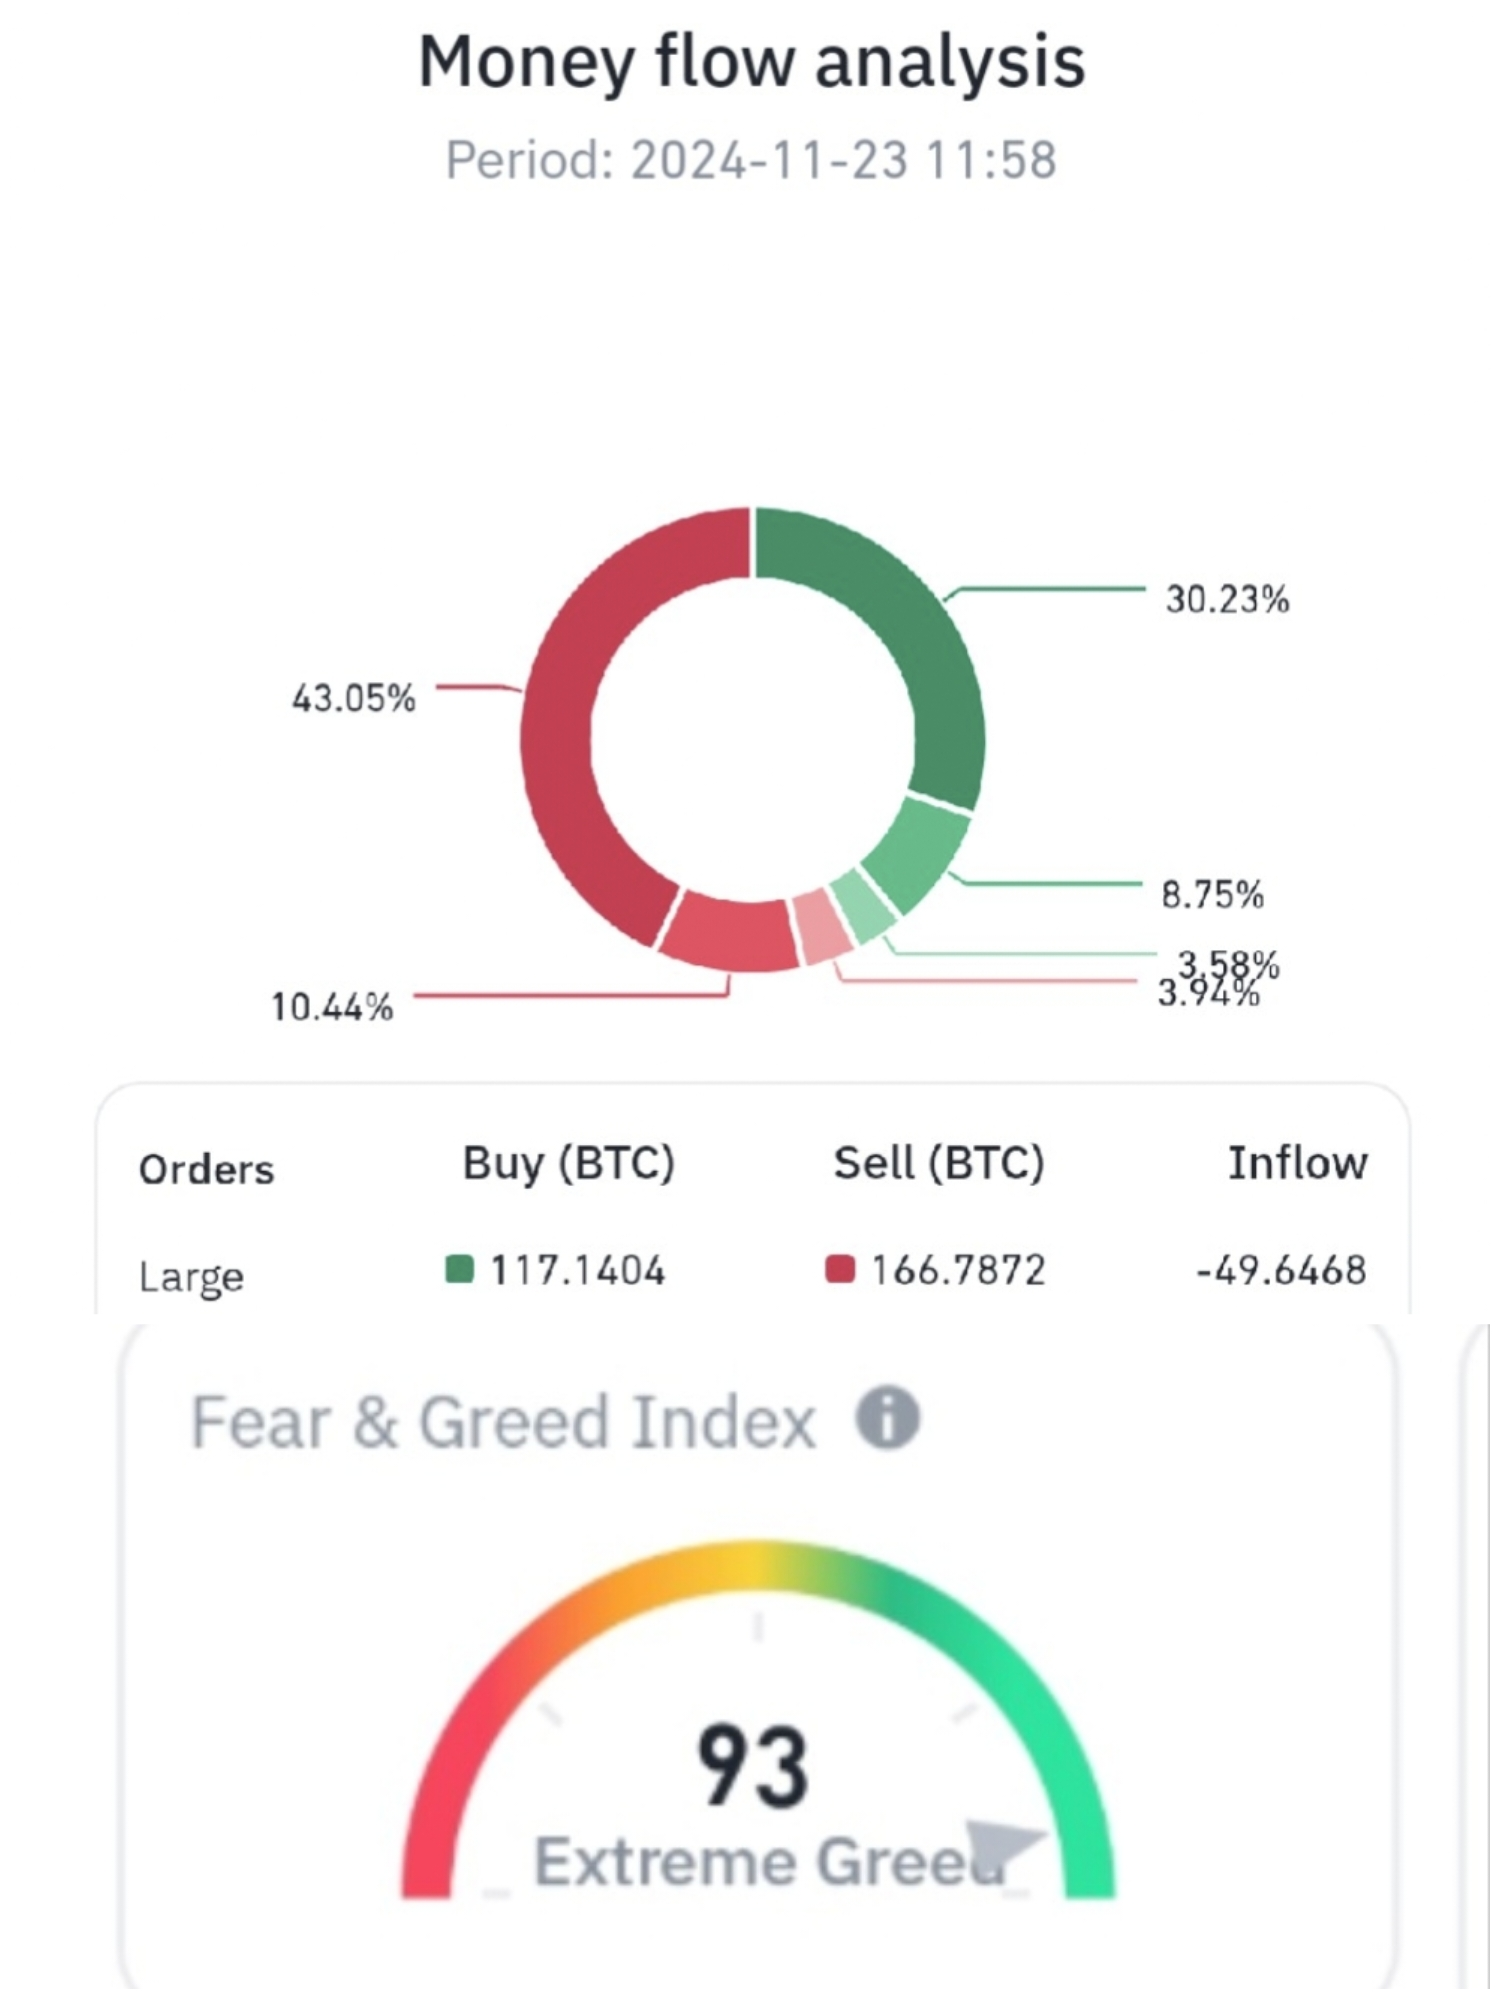Click the gauge pointer arrow marker
This screenshot has width=1500, height=1999.
1003,1846
